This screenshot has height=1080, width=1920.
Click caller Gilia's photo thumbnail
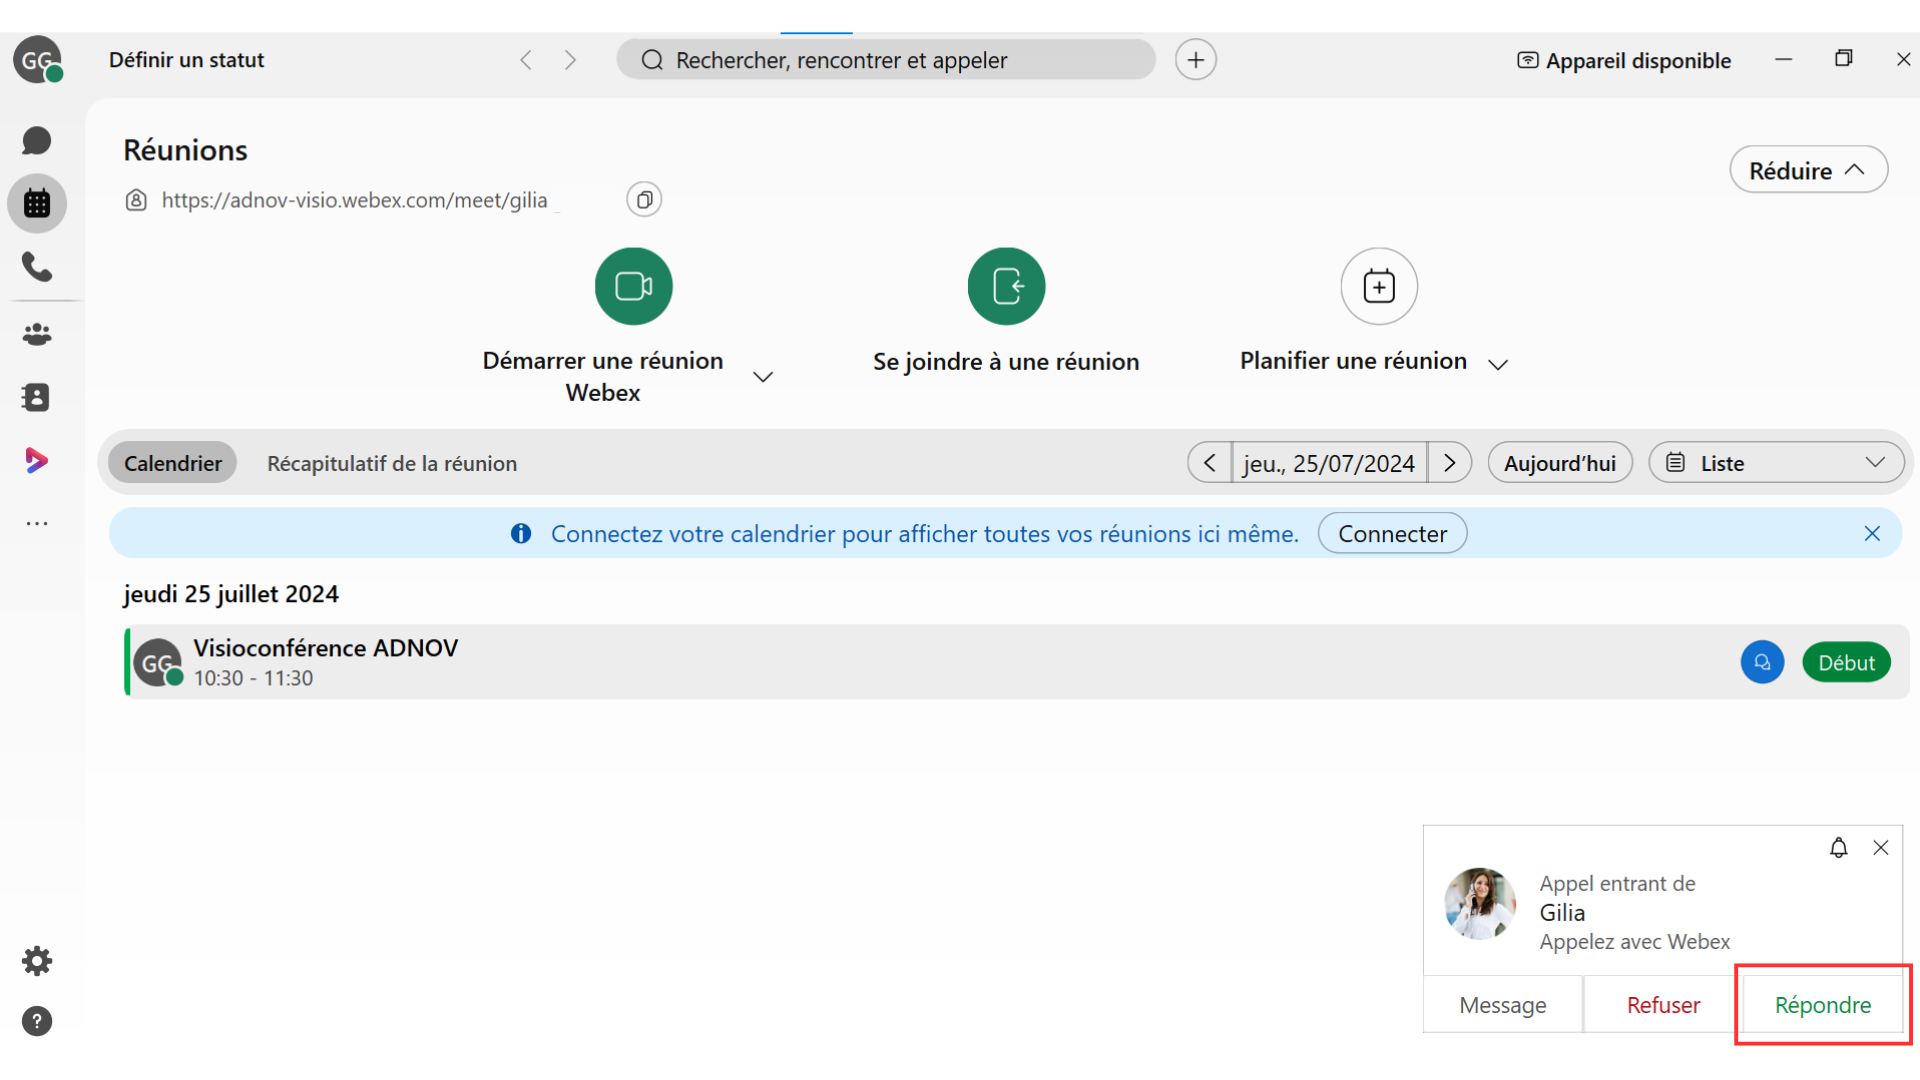(x=1481, y=904)
